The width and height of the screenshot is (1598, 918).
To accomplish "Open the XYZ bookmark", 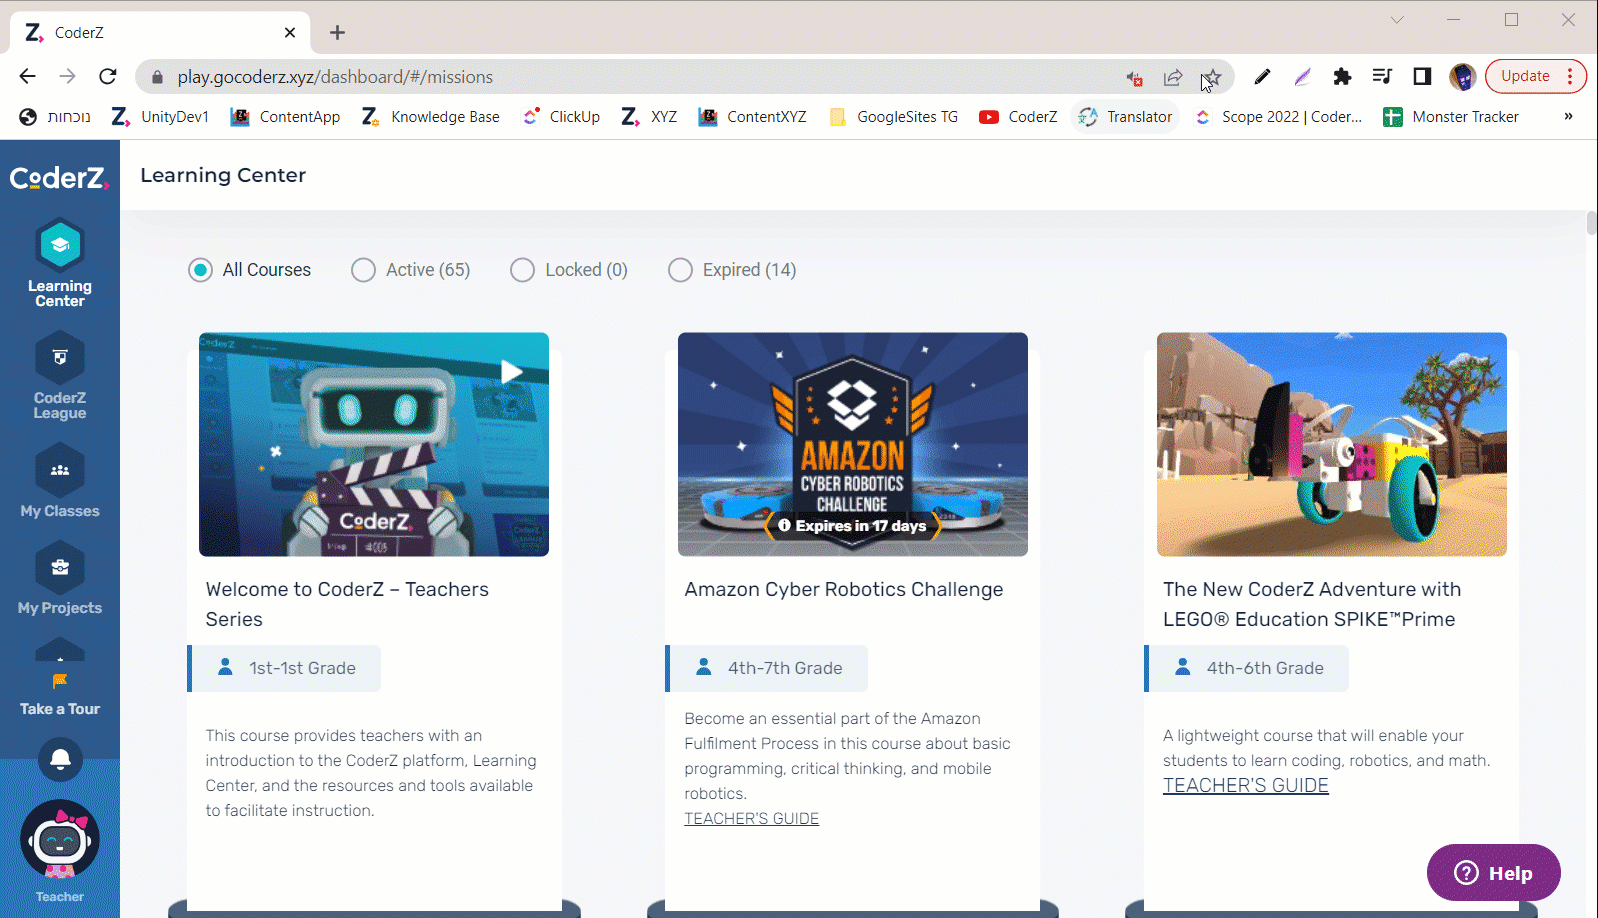I will (649, 117).
